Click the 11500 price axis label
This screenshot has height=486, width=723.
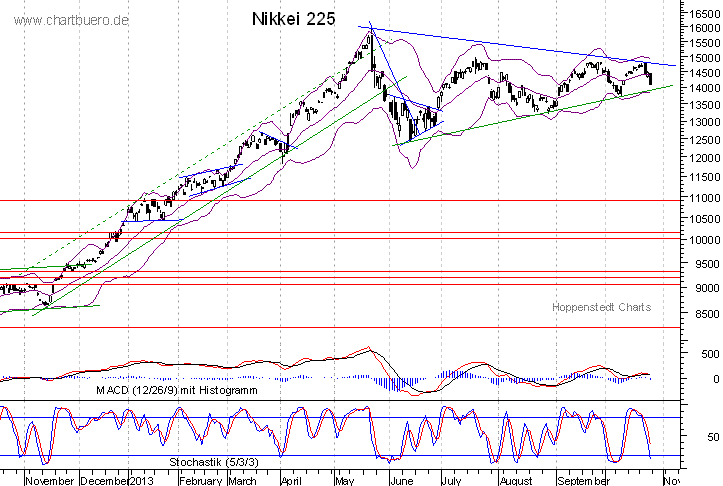point(705,177)
